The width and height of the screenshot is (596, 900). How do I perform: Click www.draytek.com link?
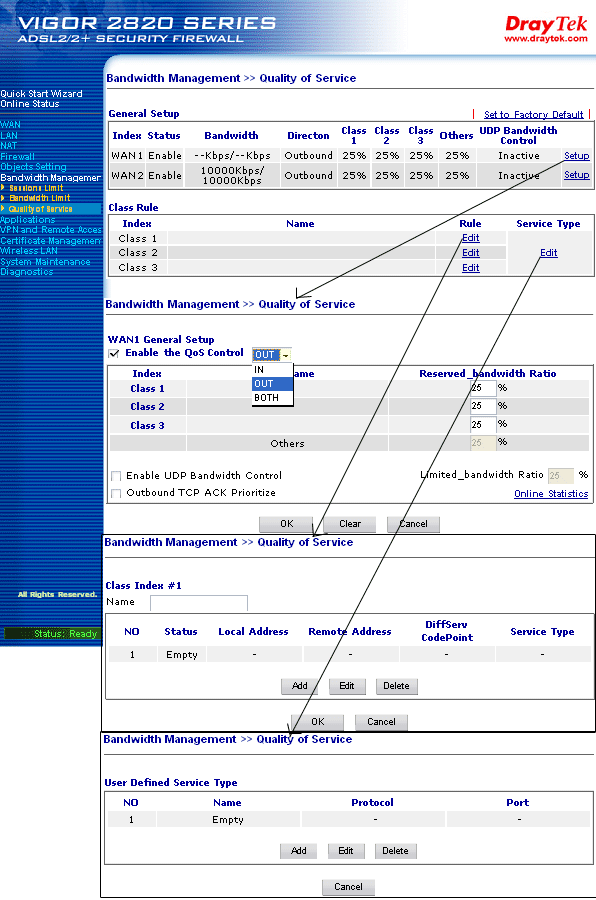(x=546, y=39)
